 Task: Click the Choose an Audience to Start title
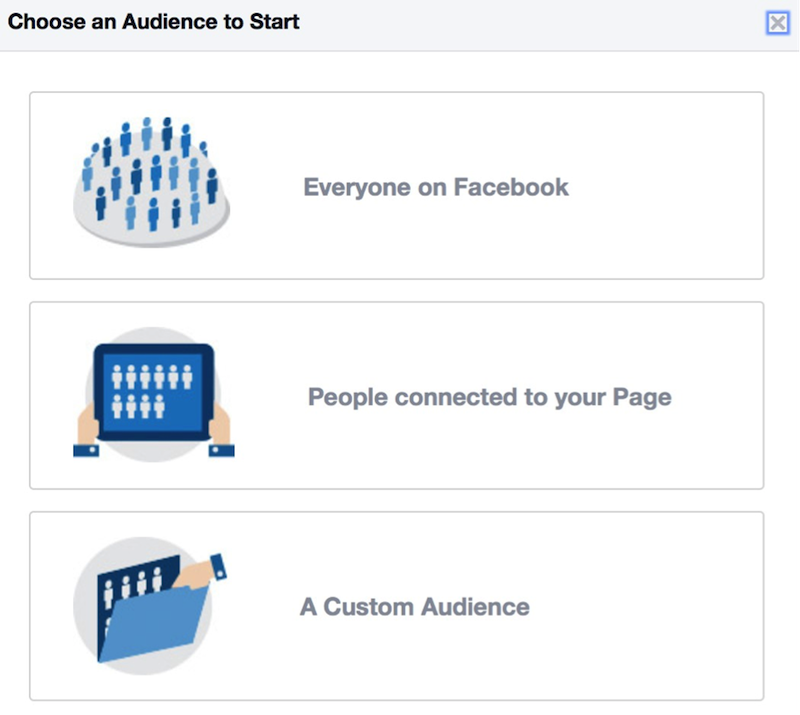click(154, 22)
